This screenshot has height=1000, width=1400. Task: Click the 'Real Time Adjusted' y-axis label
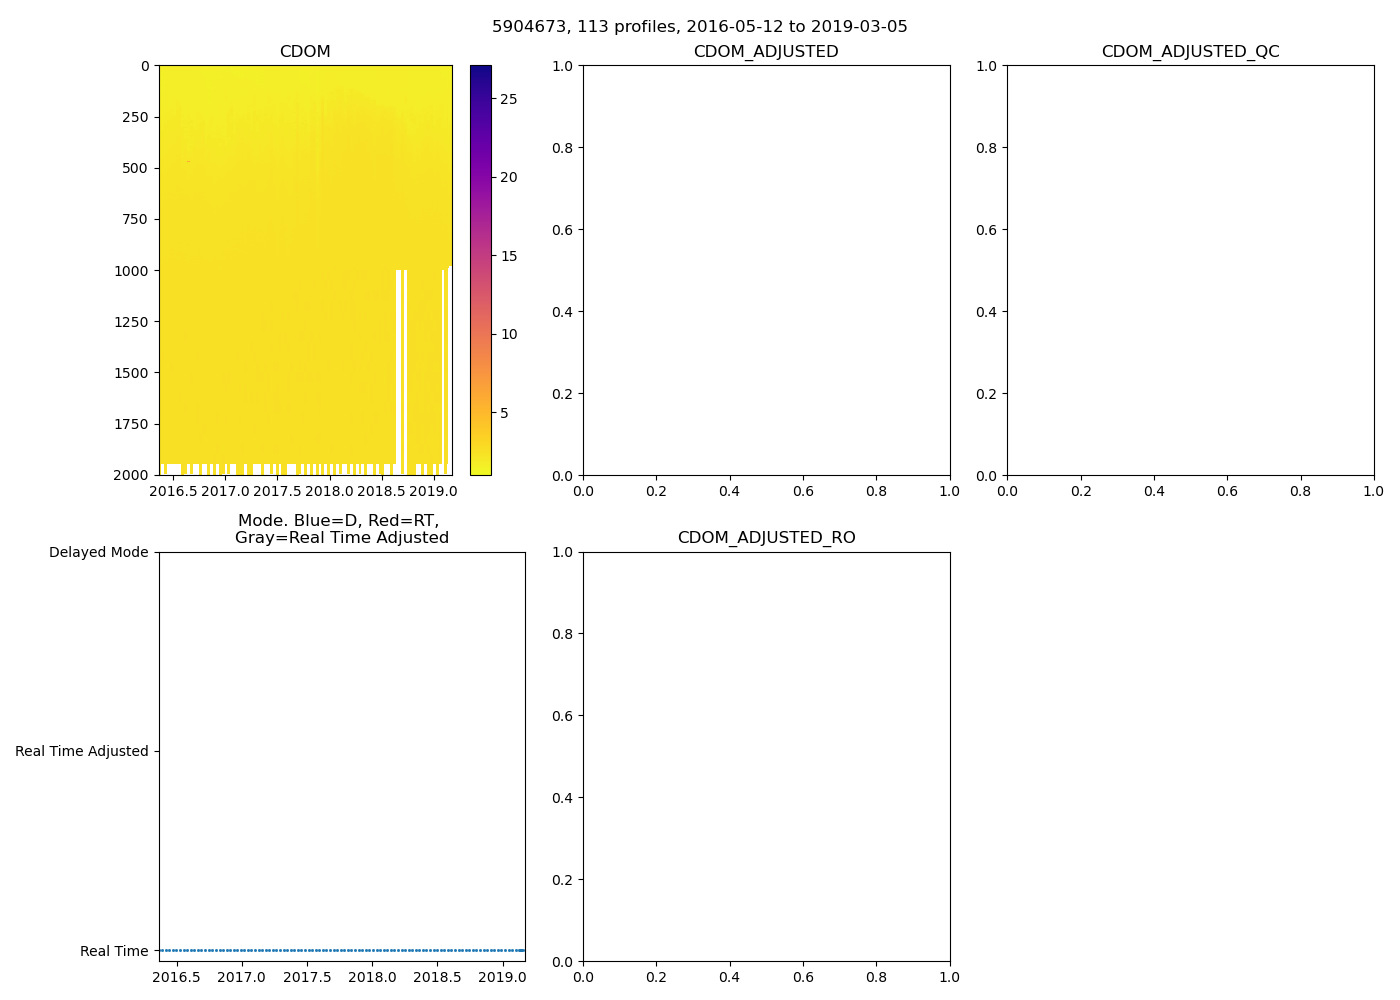tap(81, 751)
